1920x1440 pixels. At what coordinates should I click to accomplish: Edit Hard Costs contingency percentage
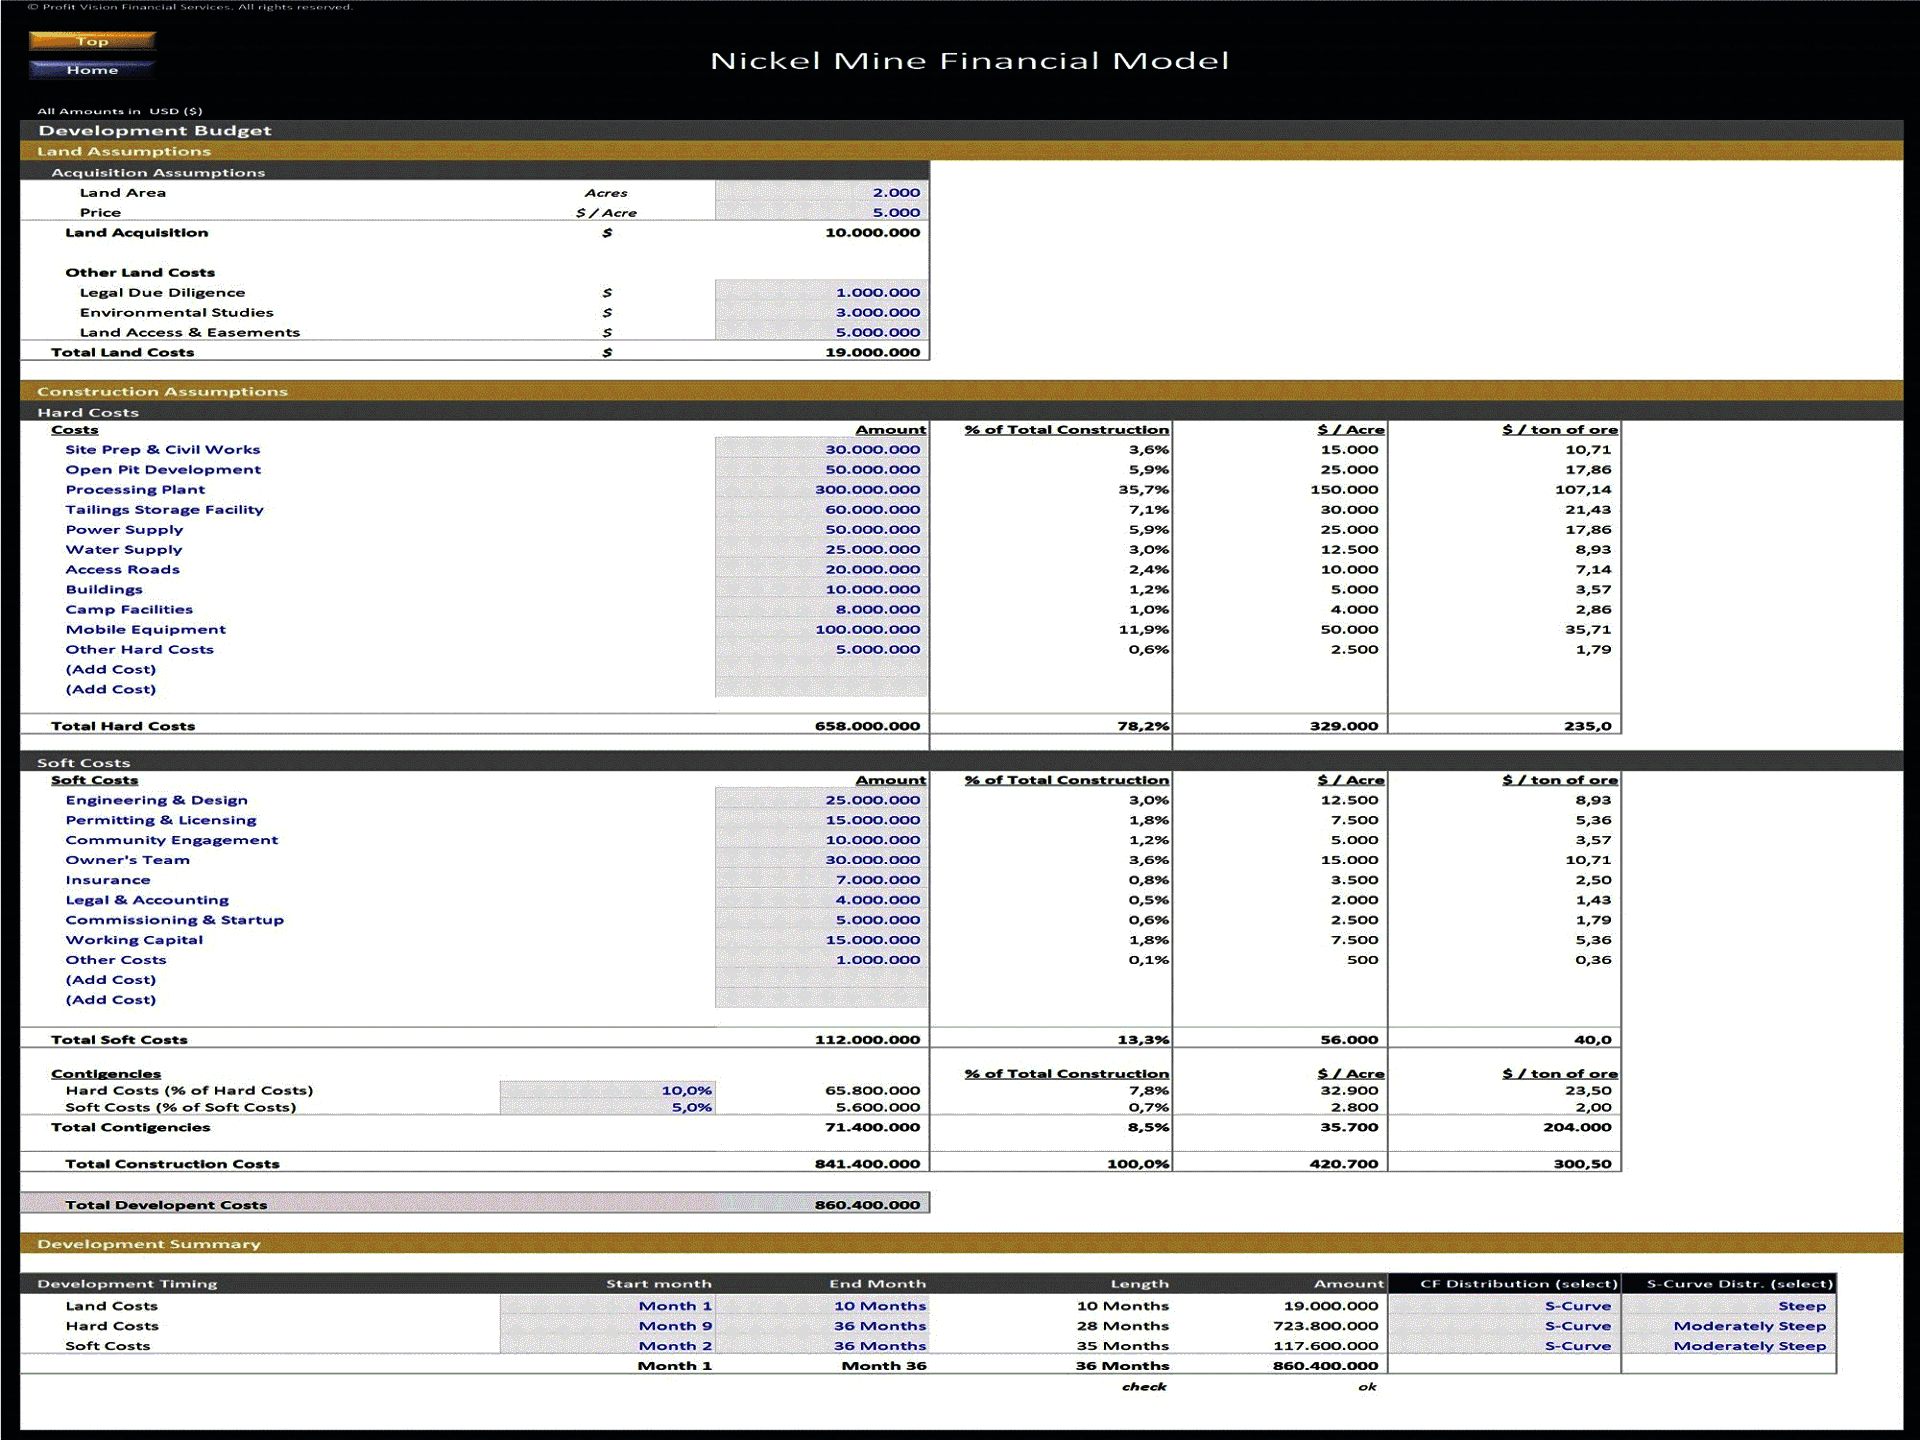(607, 1091)
